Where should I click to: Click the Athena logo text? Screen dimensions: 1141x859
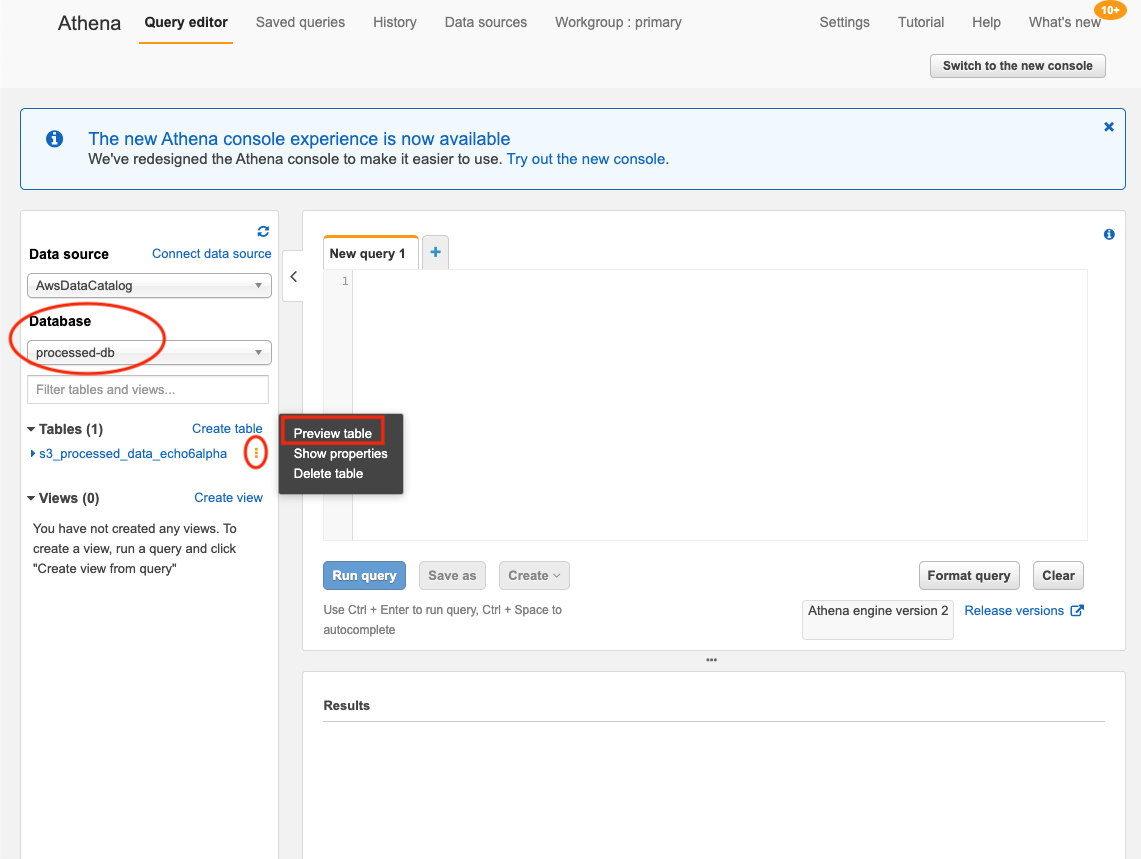(89, 23)
